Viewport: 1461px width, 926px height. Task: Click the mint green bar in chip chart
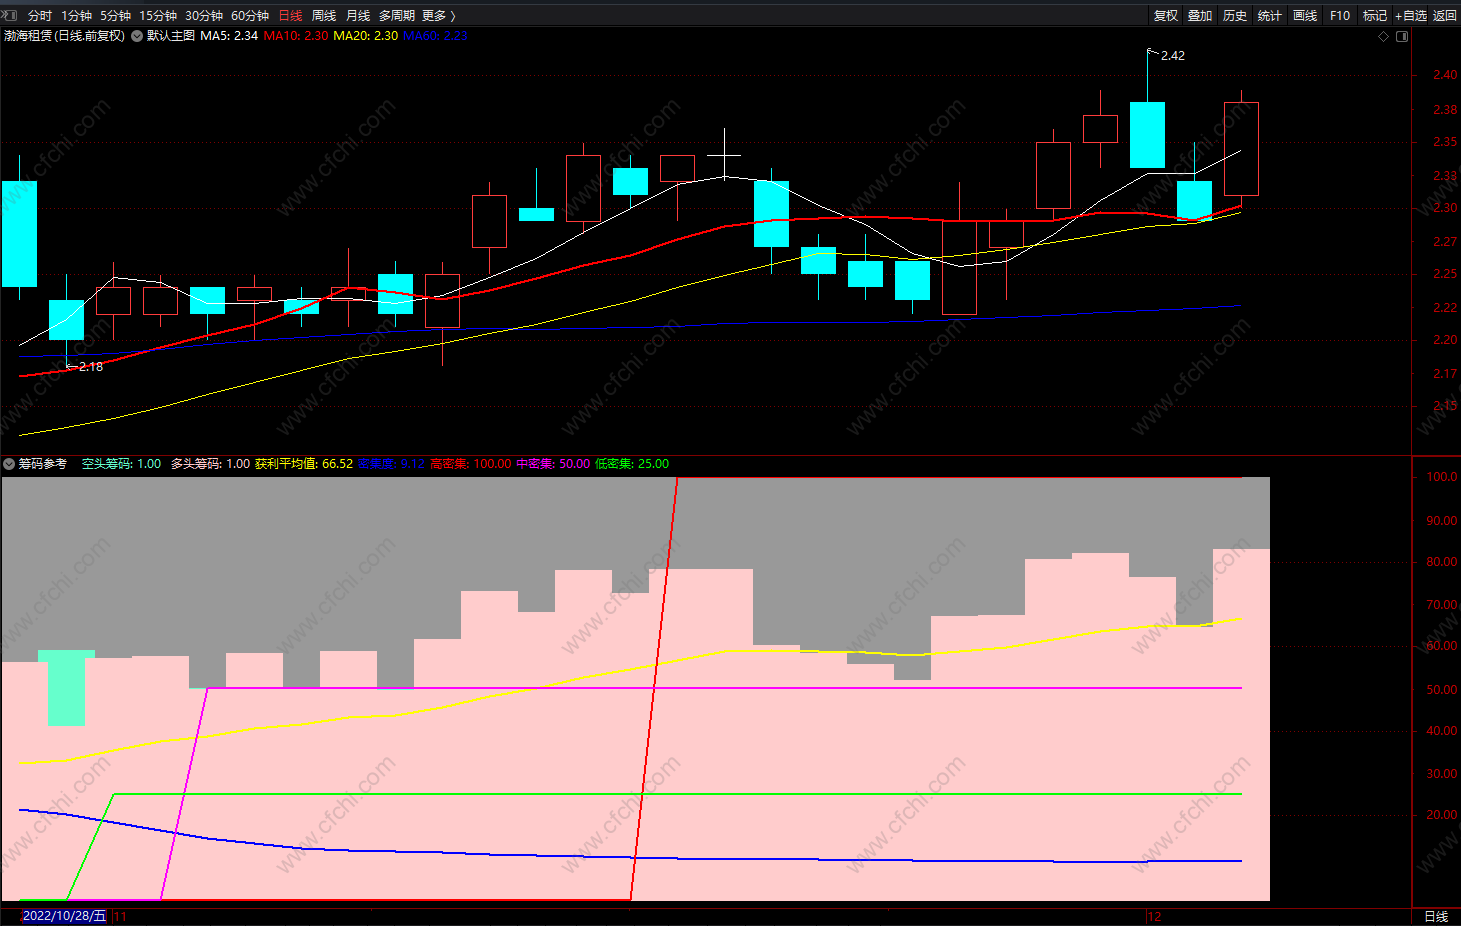67,688
